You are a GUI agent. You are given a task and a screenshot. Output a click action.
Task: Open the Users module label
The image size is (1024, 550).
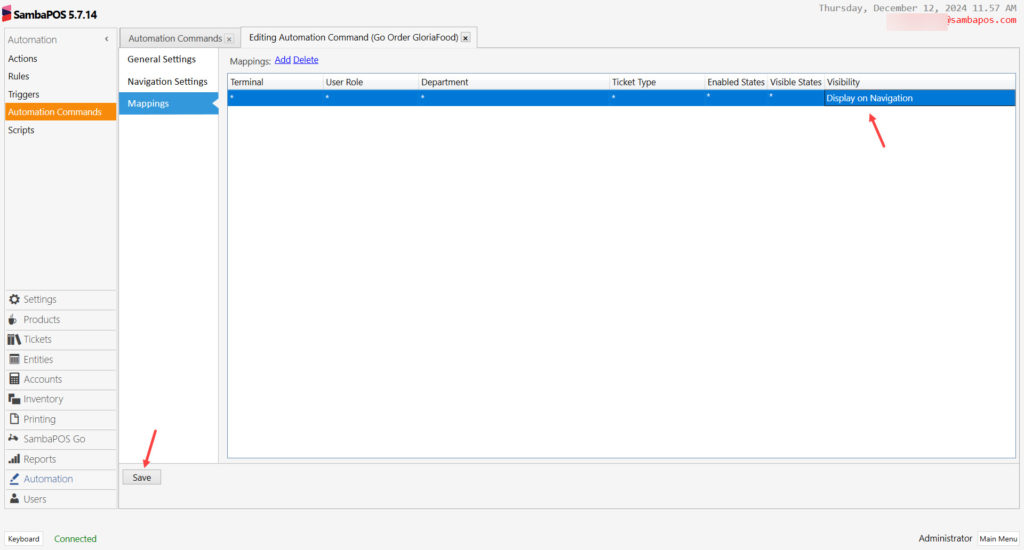click(35, 499)
